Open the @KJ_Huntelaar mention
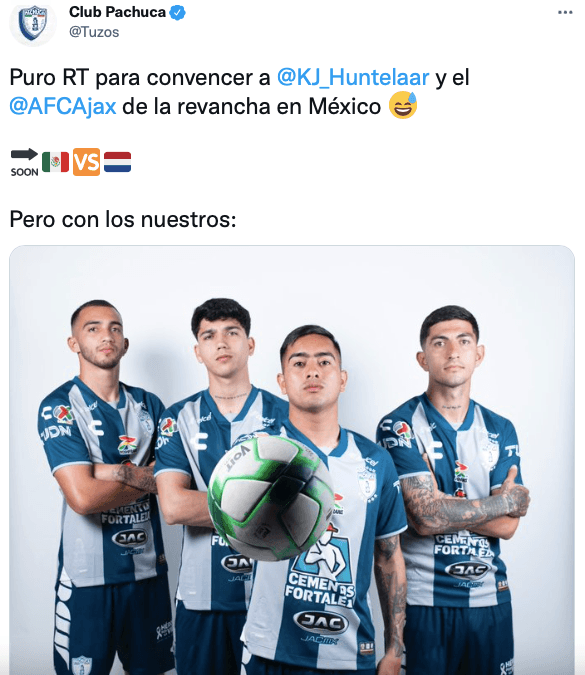This screenshot has width=585, height=675. [x=353, y=77]
